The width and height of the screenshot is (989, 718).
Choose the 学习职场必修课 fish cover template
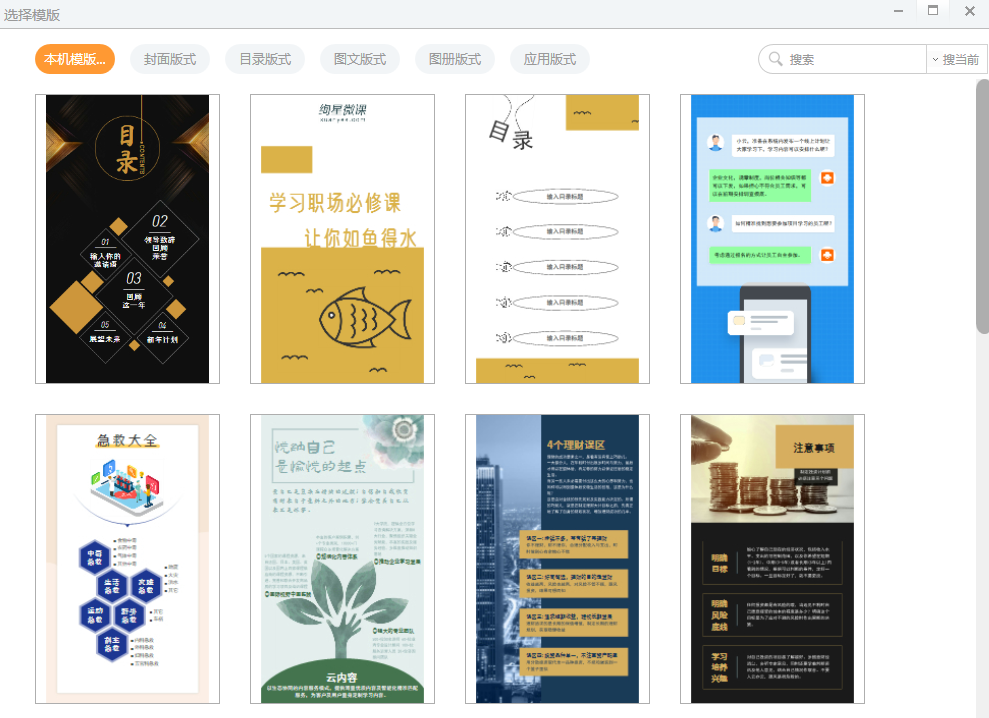342,239
